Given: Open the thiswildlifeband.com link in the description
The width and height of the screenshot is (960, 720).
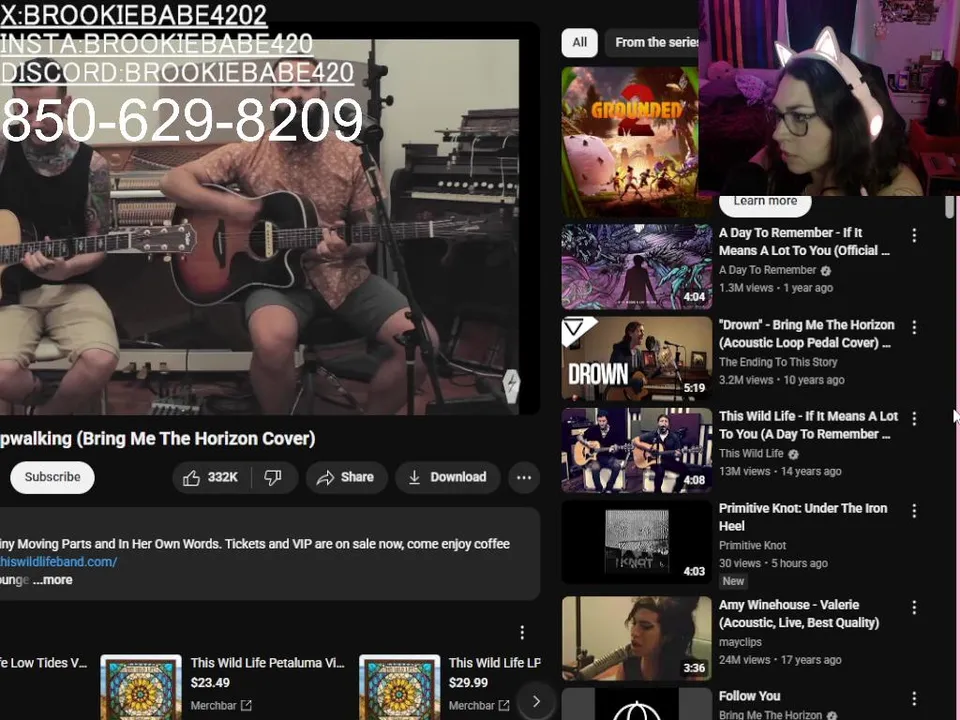Looking at the screenshot, I should click(59, 561).
